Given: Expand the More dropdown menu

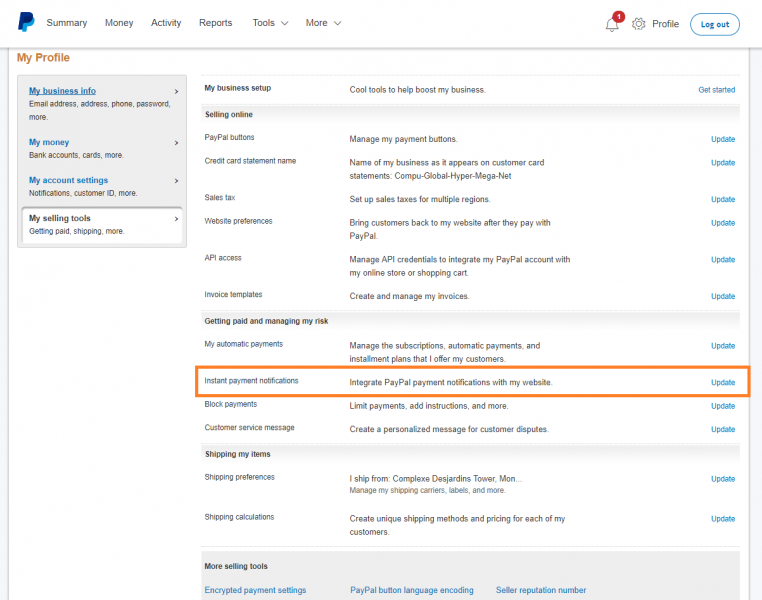Looking at the screenshot, I should 323,23.
